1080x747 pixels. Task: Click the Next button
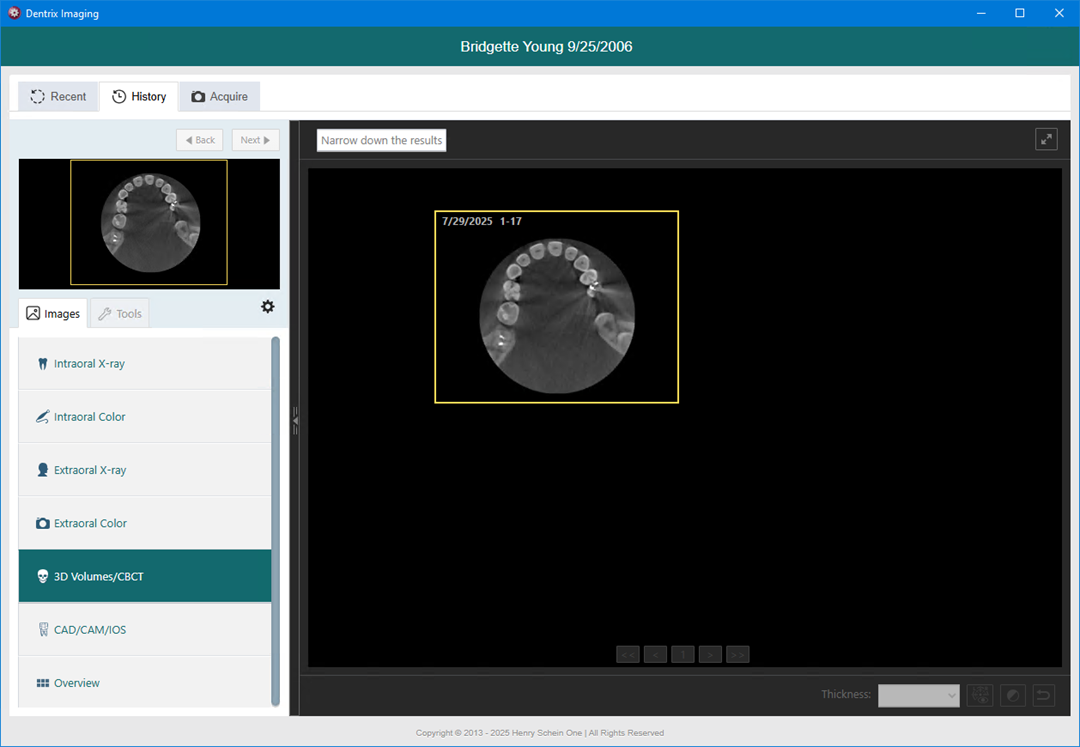tap(255, 140)
